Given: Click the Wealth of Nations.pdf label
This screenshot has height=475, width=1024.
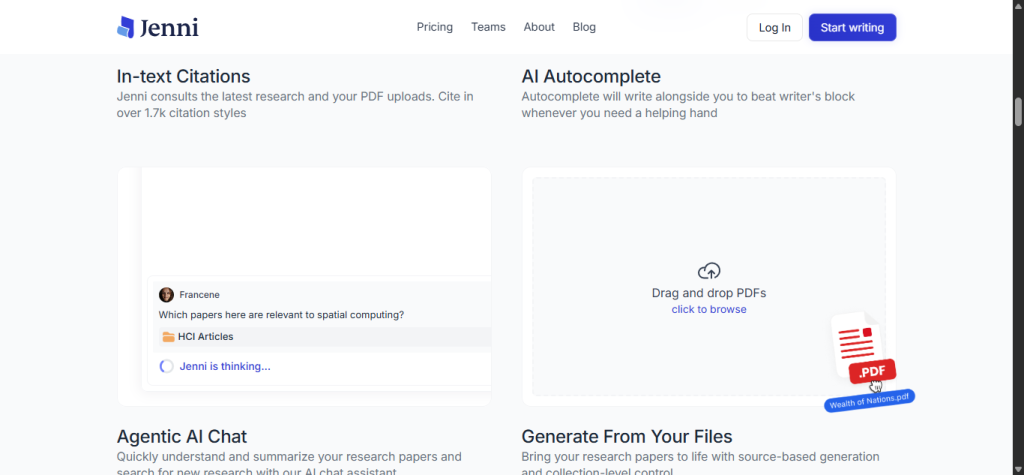Looking at the screenshot, I should [x=869, y=400].
